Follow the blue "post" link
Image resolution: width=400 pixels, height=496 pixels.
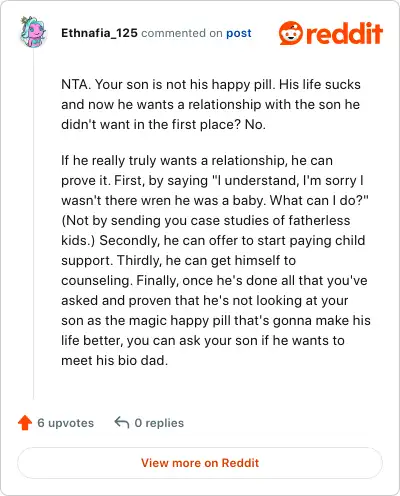(239, 33)
